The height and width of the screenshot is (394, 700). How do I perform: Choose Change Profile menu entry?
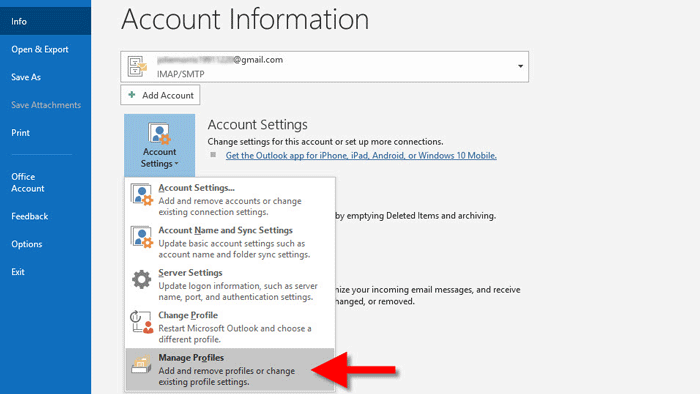coord(229,327)
